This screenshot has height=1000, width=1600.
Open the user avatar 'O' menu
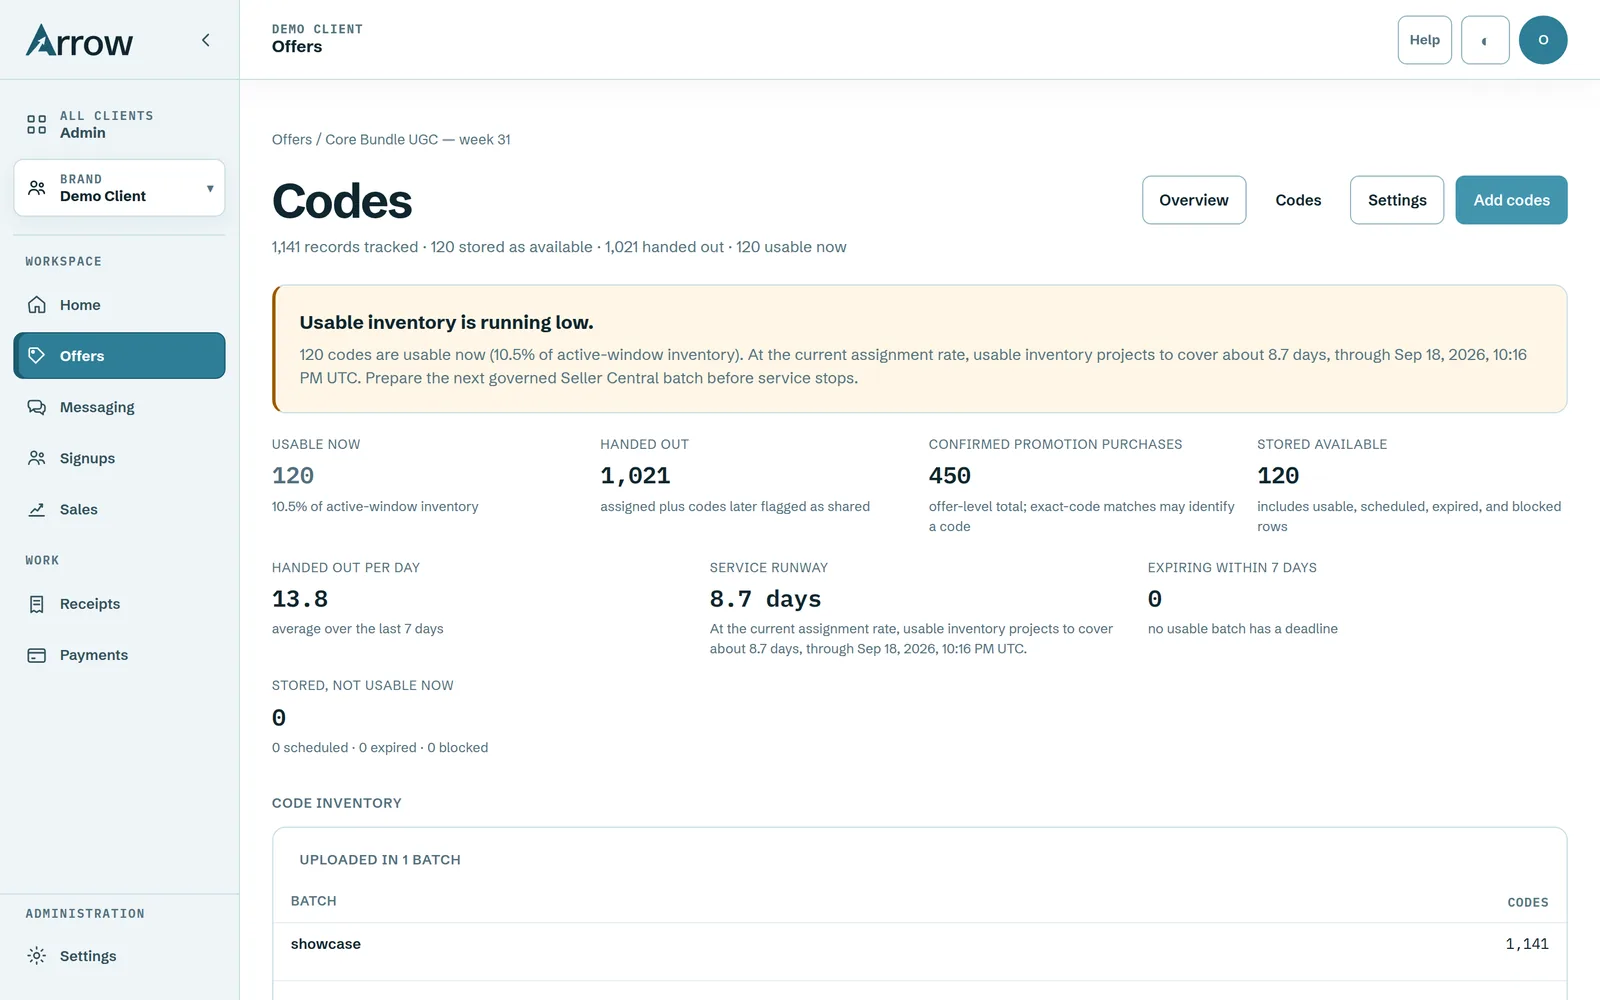pos(1543,40)
